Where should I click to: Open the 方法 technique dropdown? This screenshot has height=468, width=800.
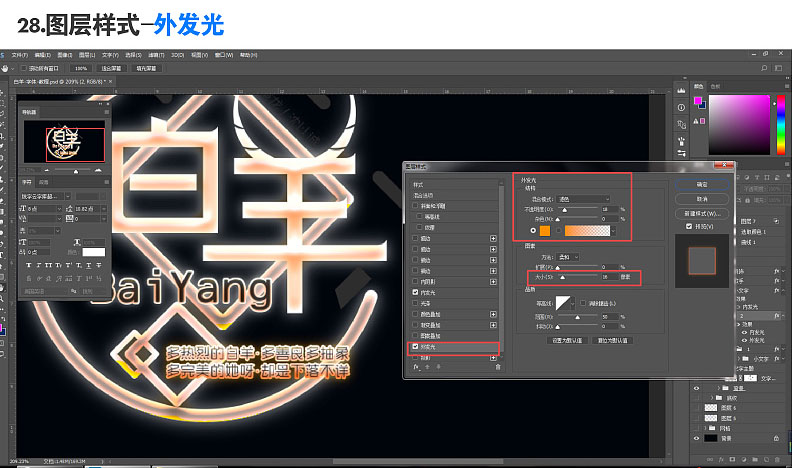pyautogui.click(x=568, y=257)
